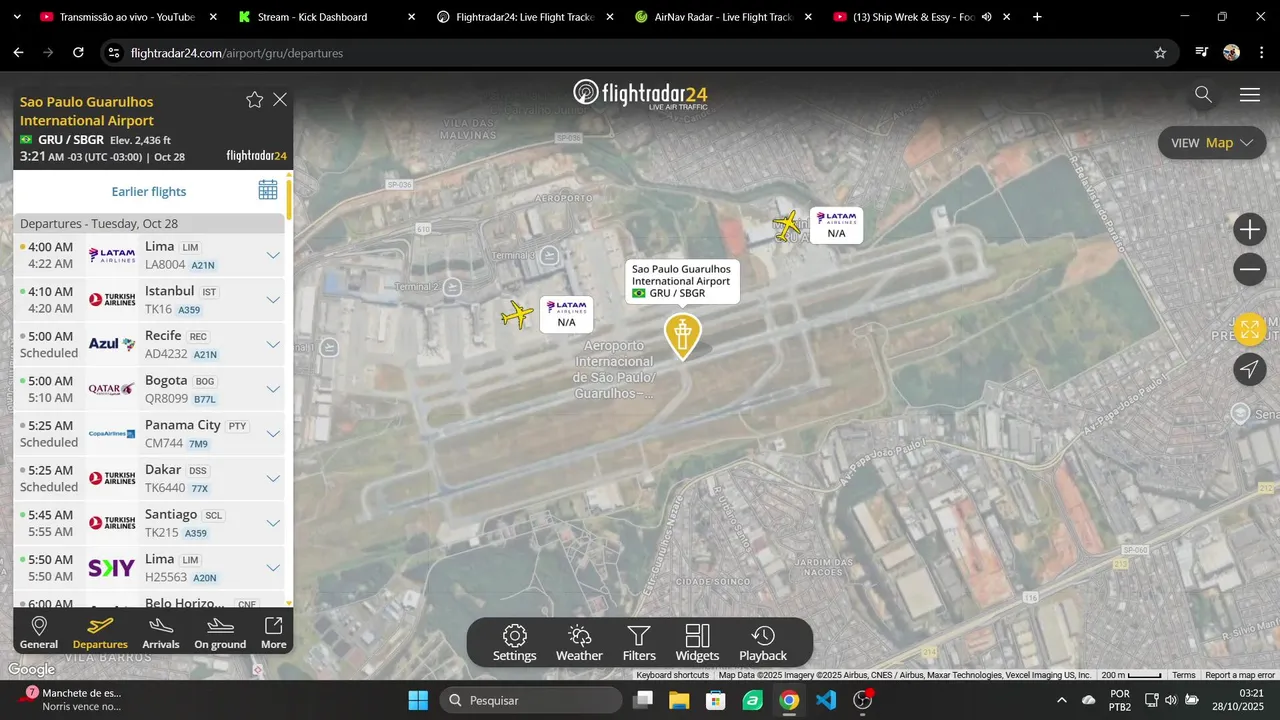Reload the current page
The image size is (1280, 720).
[78, 53]
